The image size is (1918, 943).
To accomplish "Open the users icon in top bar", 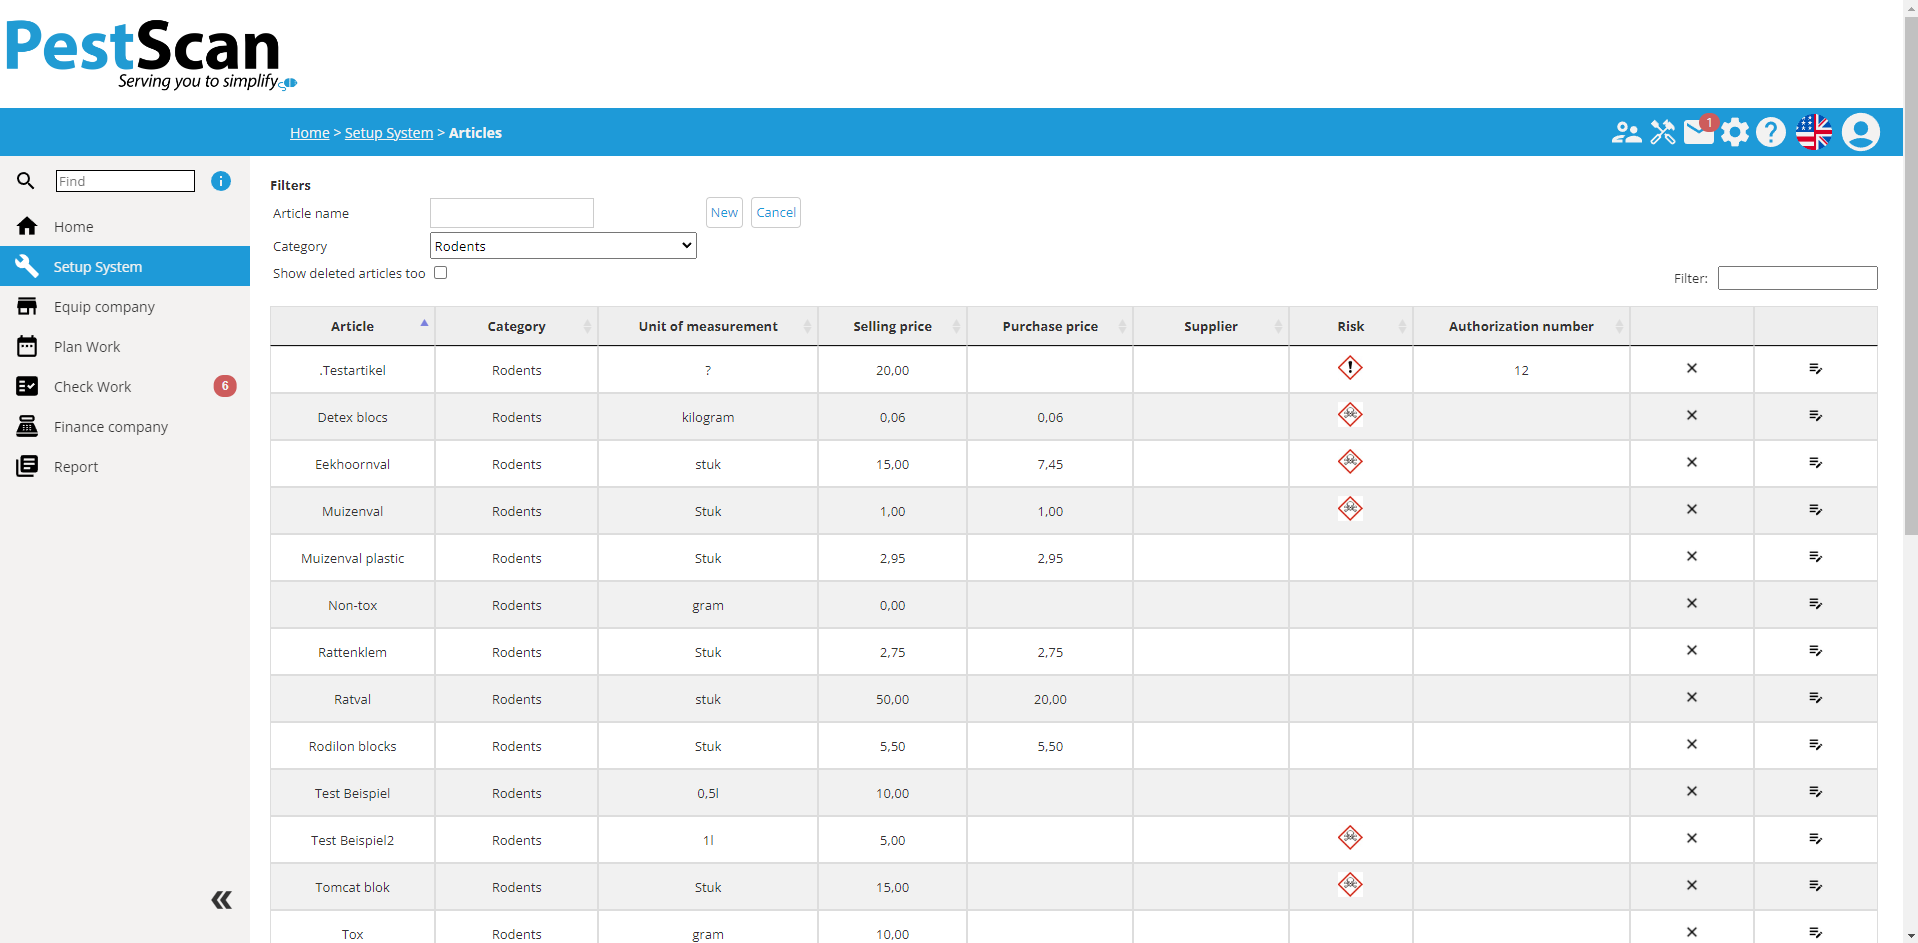I will tap(1626, 132).
